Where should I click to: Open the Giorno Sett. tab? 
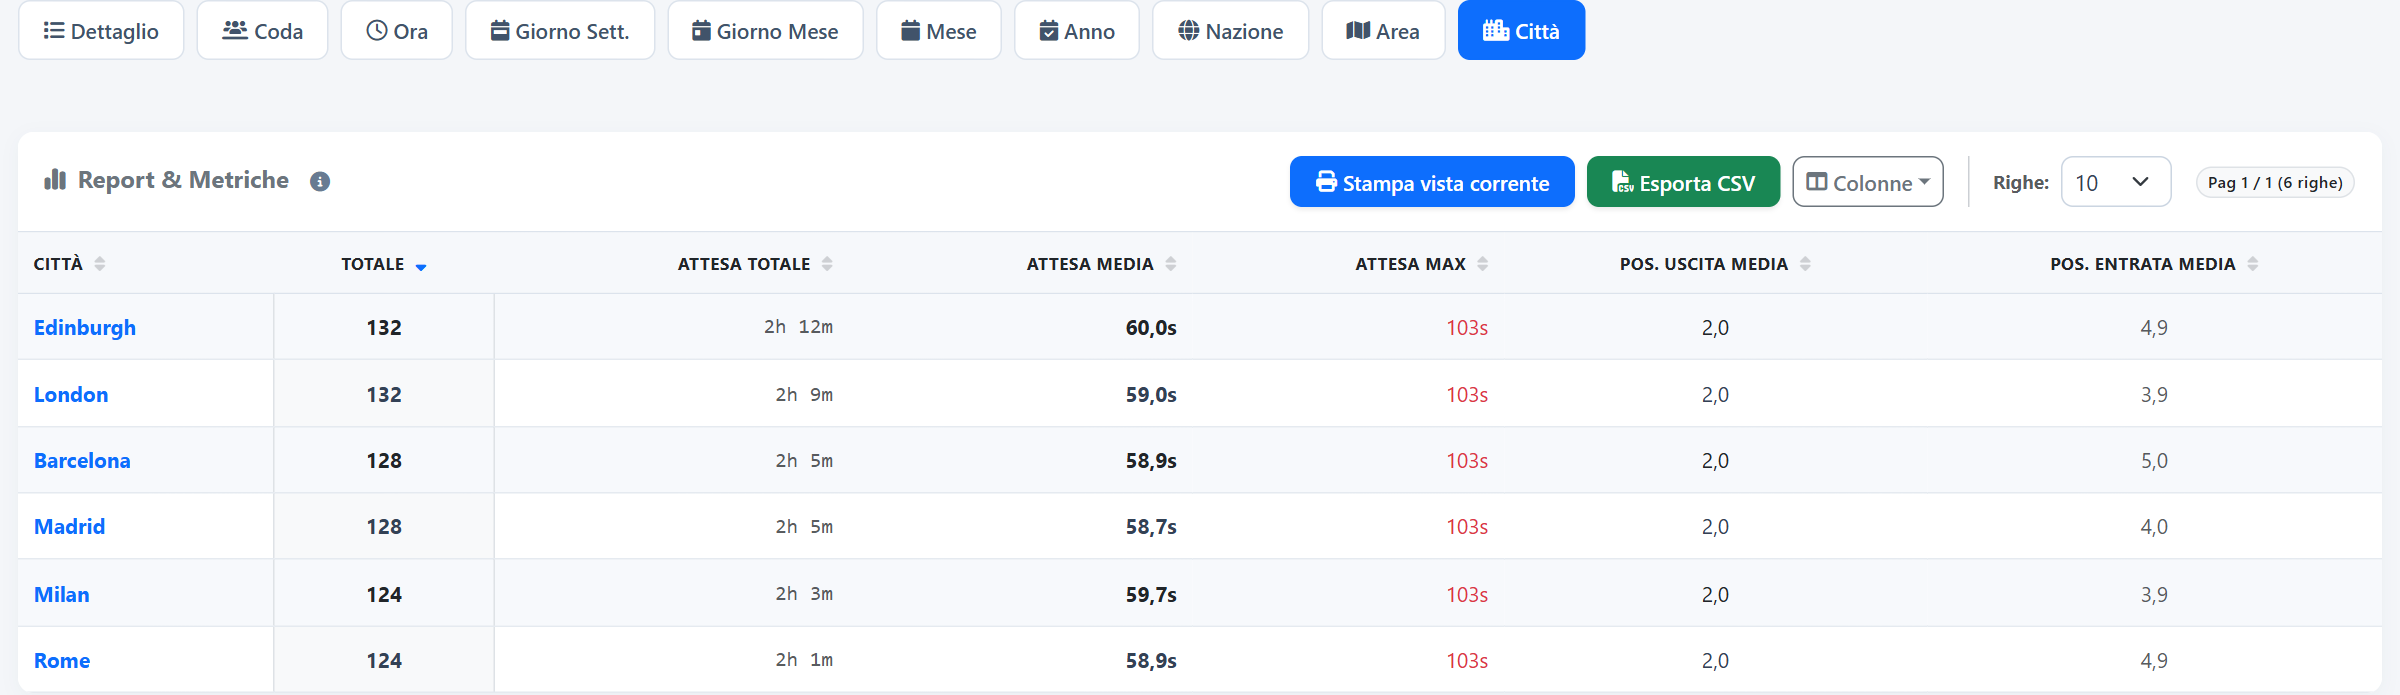click(x=560, y=31)
